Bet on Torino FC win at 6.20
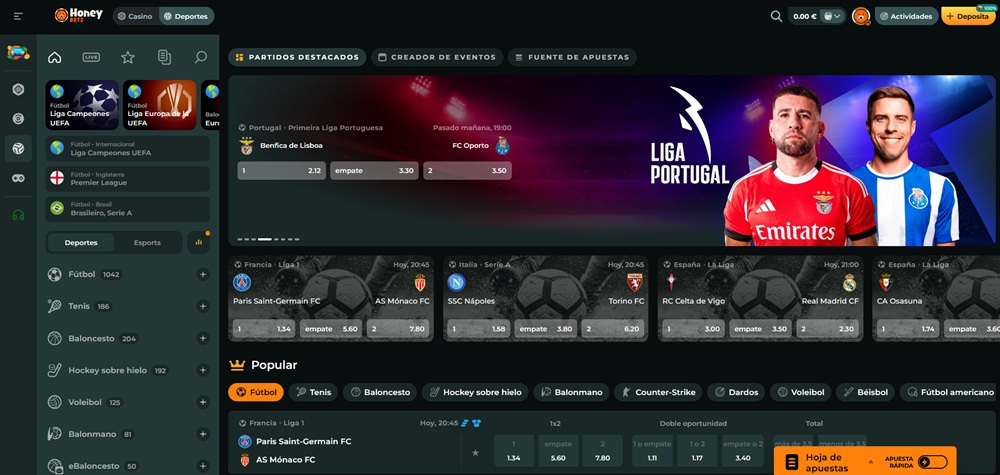 point(614,328)
